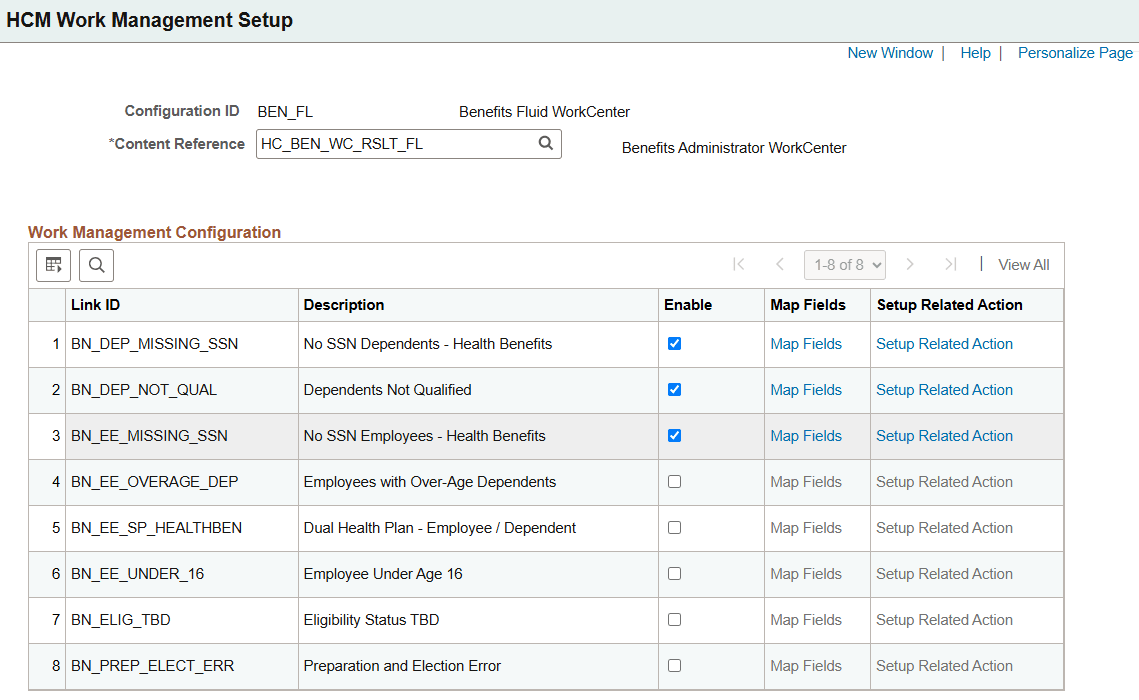Uncheck Dependents Not Qualified enable box

click(674, 389)
